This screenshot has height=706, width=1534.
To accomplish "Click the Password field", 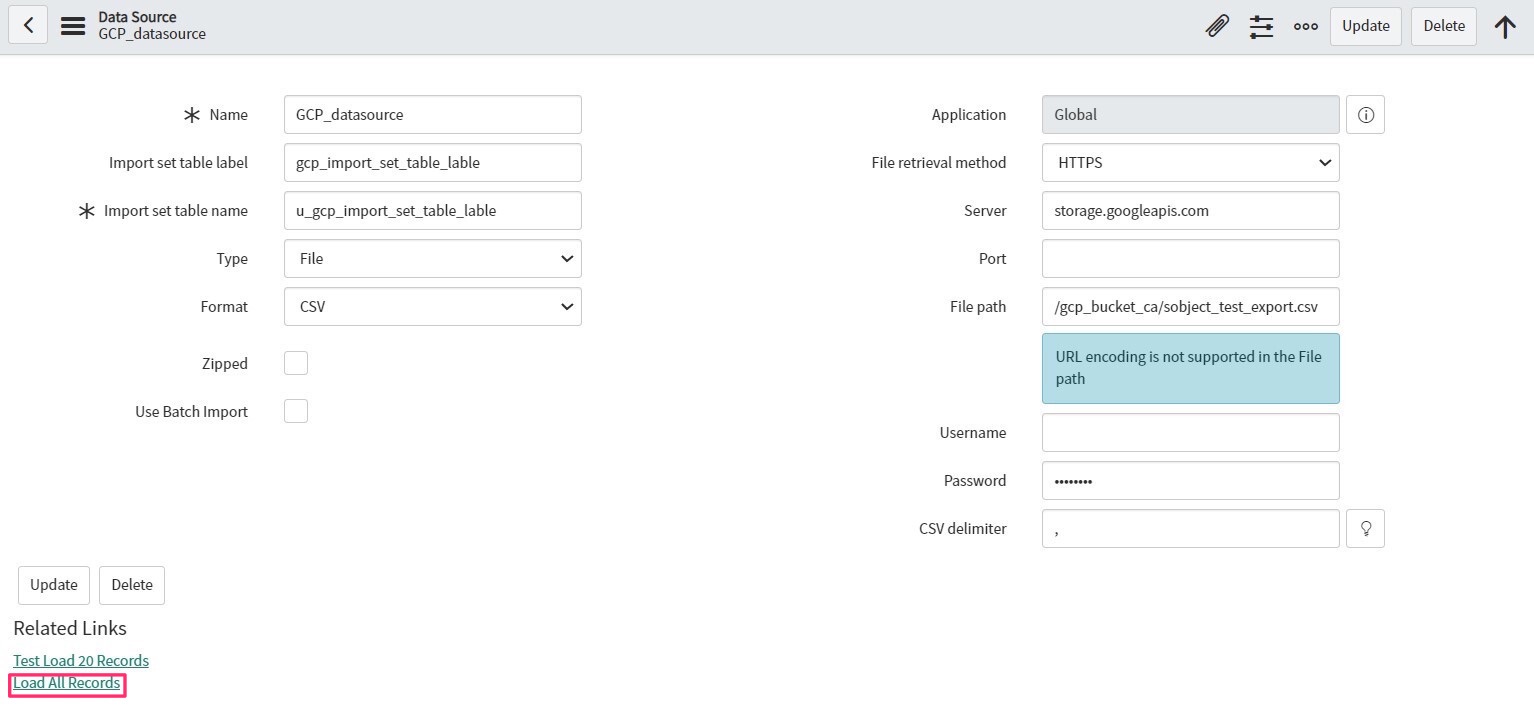I will pyautogui.click(x=1190, y=480).
